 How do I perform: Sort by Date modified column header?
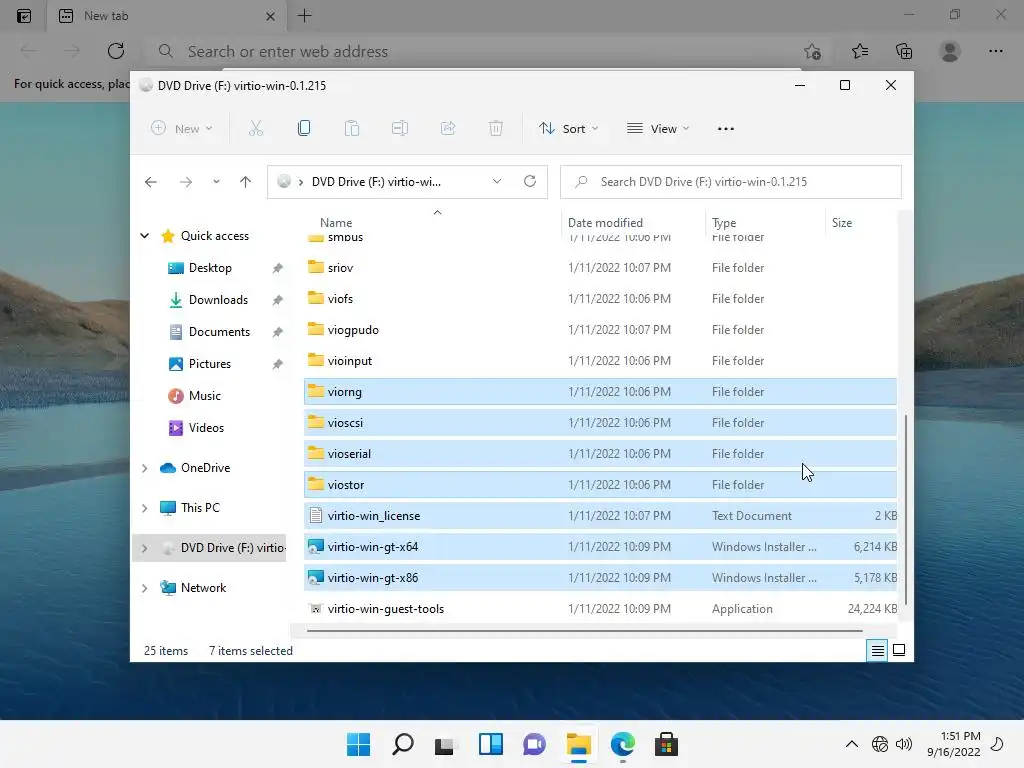tap(605, 223)
